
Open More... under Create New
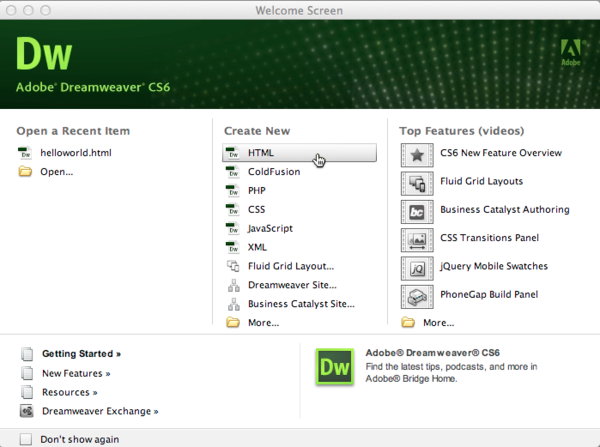point(263,323)
